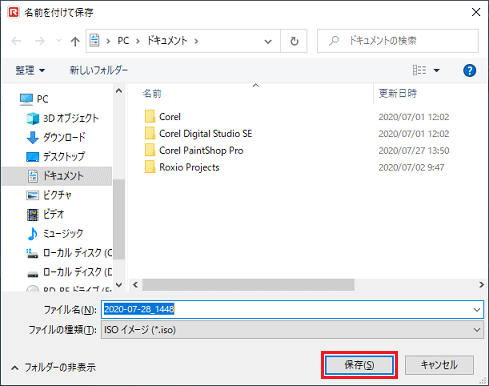Click the キャンセル cancel button
The width and height of the screenshot is (489, 386).
pyautogui.click(x=439, y=365)
